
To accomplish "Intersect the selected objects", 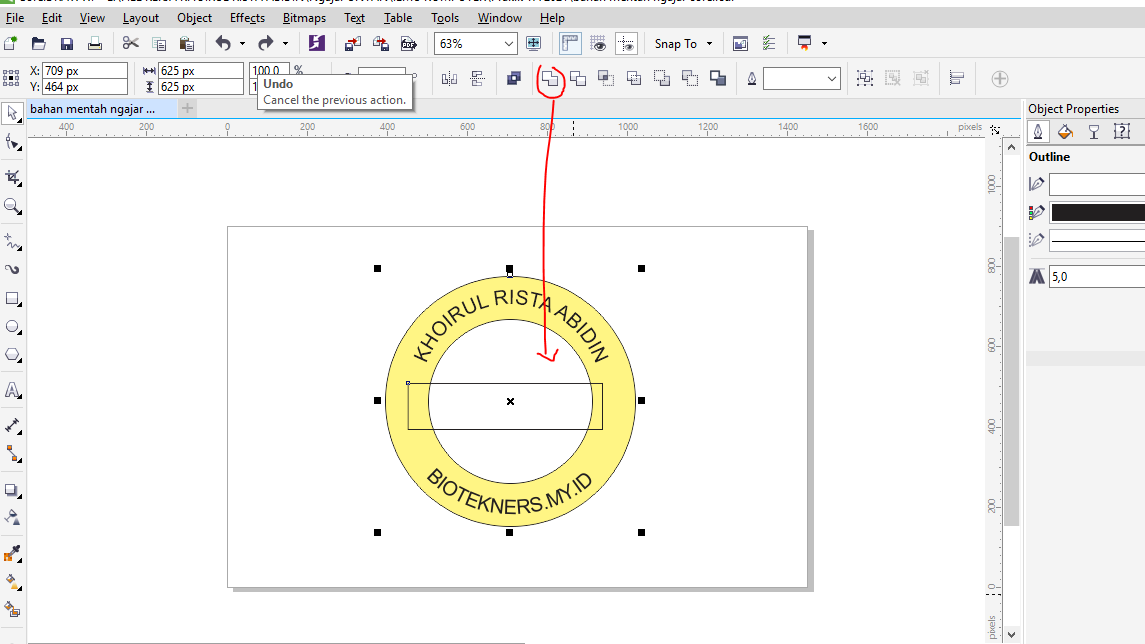I will (x=606, y=79).
